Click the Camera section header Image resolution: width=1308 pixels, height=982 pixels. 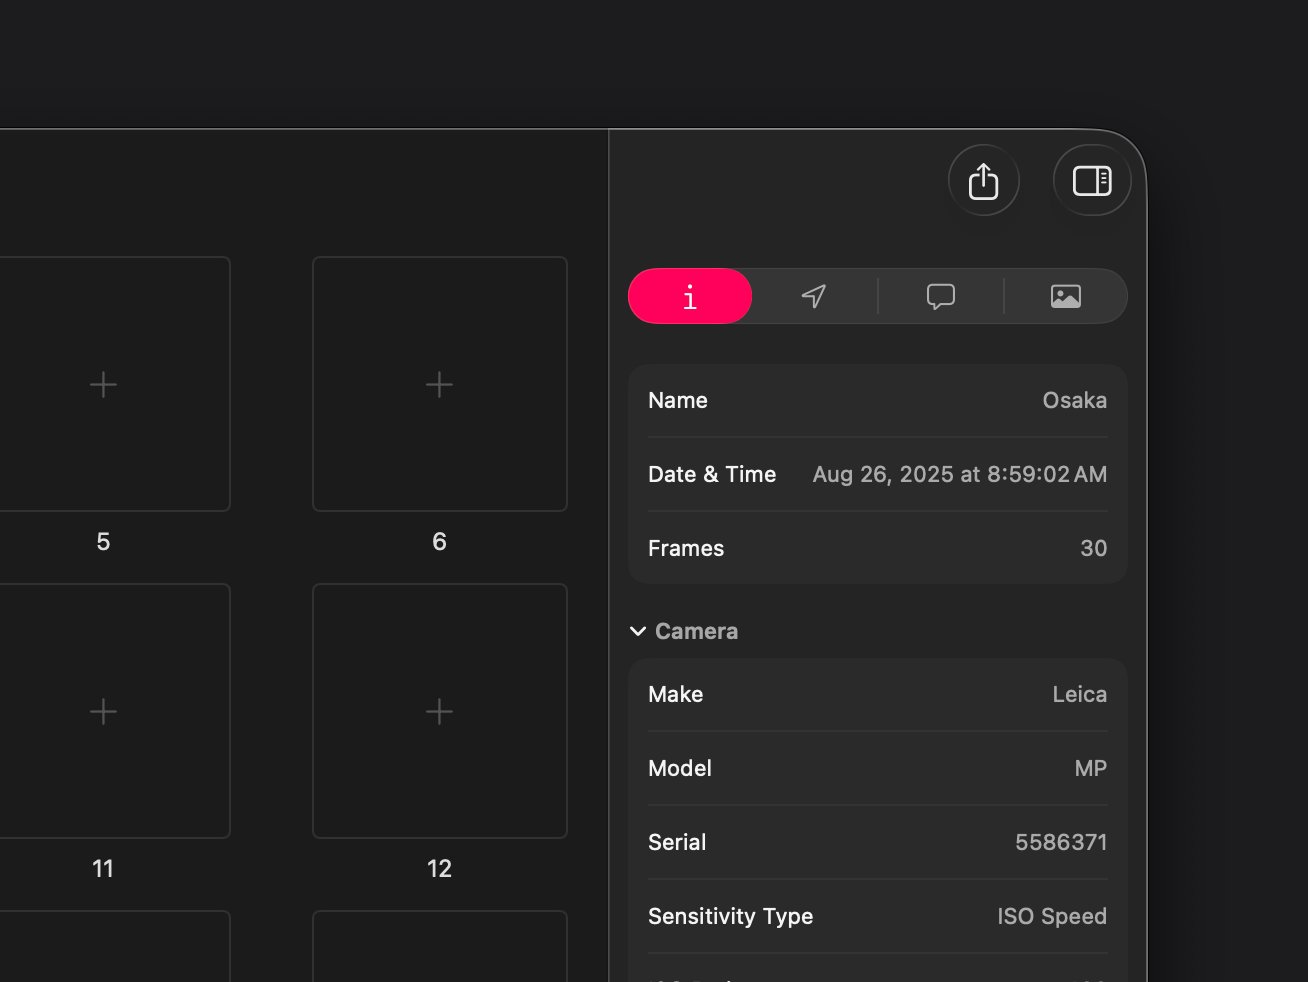696,631
